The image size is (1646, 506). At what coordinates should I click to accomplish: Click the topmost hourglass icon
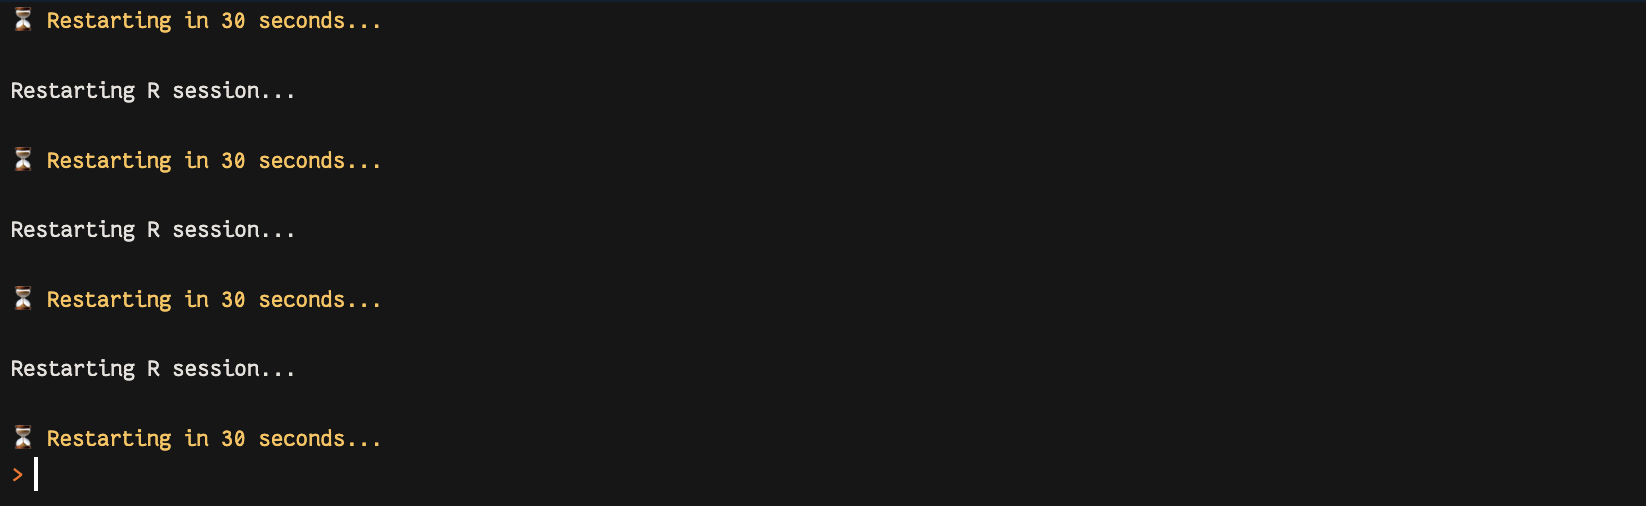click(23, 20)
